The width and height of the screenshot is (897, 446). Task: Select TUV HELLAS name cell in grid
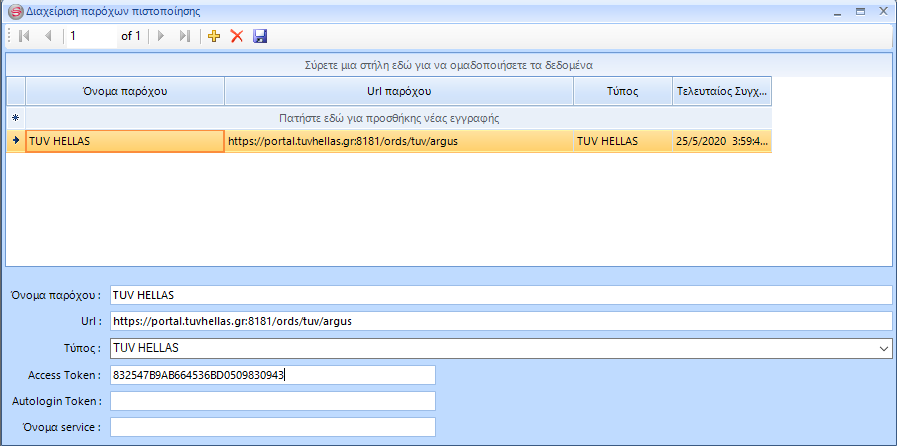(125, 141)
